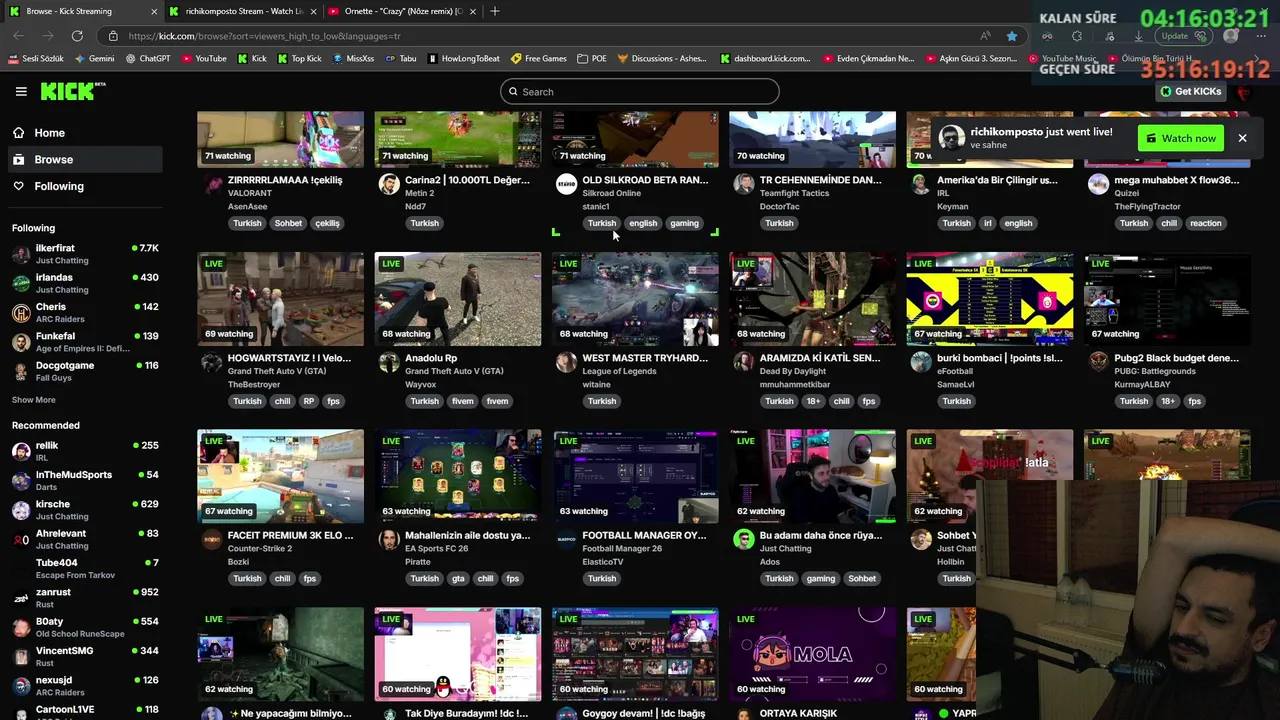Image resolution: width=1280 pixels, height=720 pixels.
Task: Click Ados streamer avatar
Action: tap(743, 540)
